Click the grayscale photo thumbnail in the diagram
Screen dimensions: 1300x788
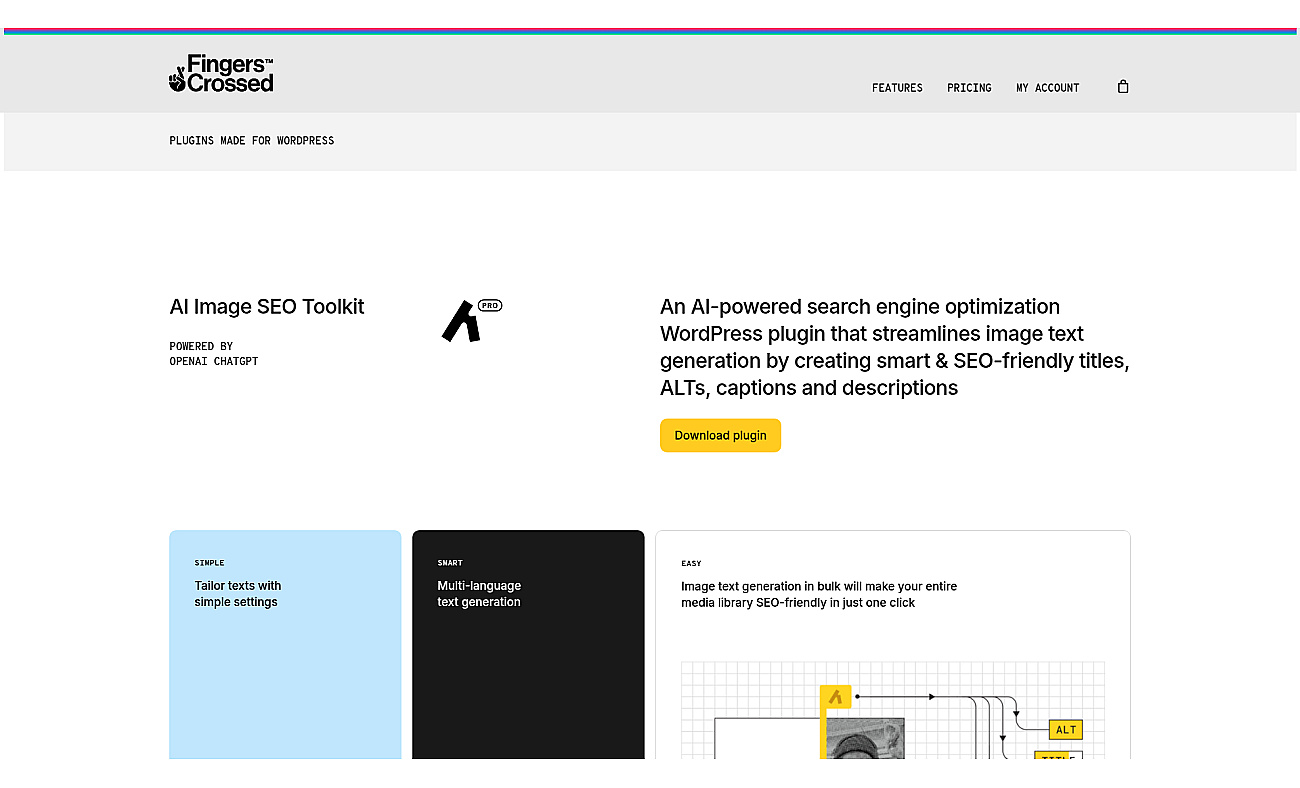pyautogui.click(x=863, y=738)
